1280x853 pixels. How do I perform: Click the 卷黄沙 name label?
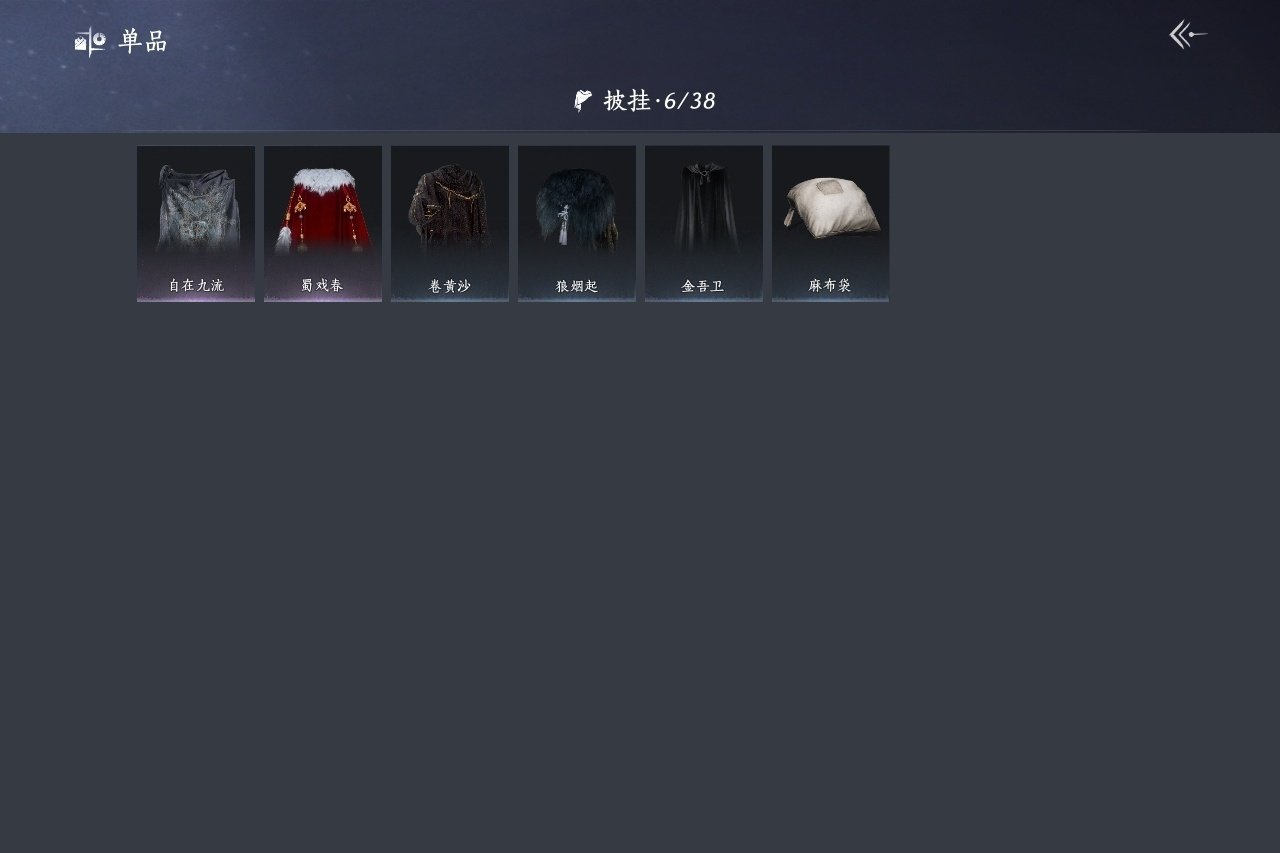pos(450,286)
